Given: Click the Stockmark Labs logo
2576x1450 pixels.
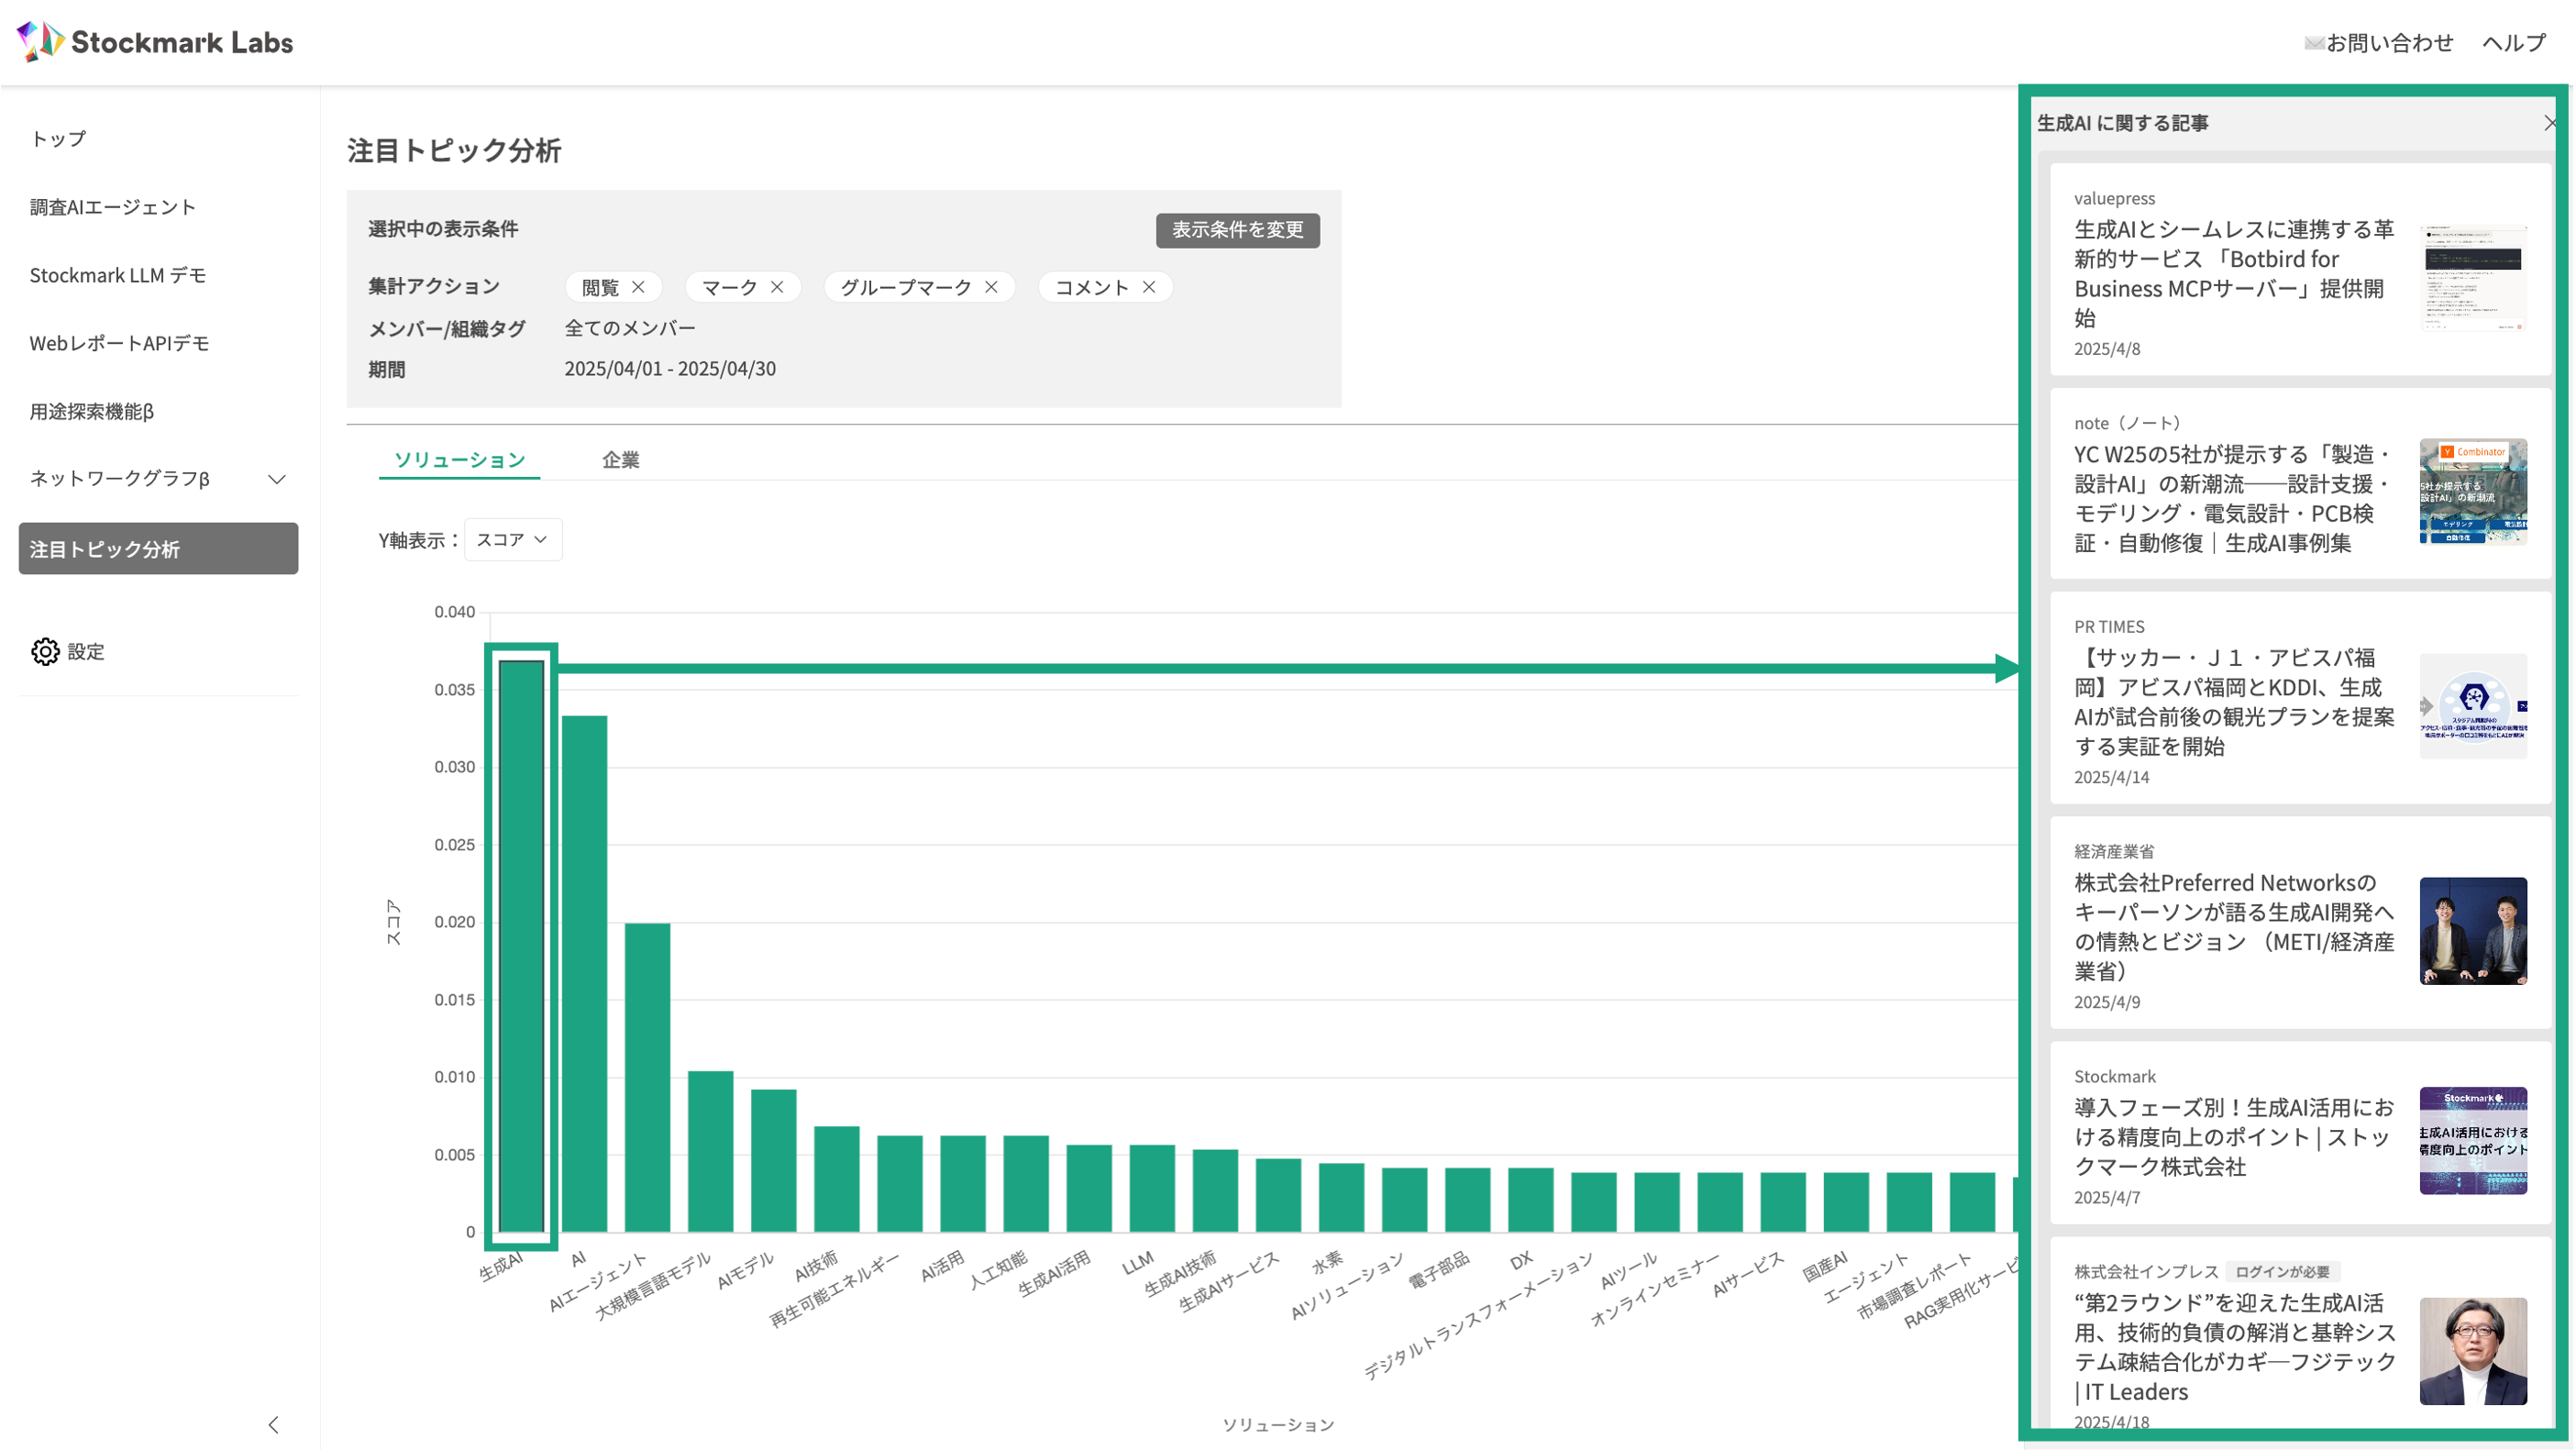Looking at the screenshot, I should [x=155, y=42].
